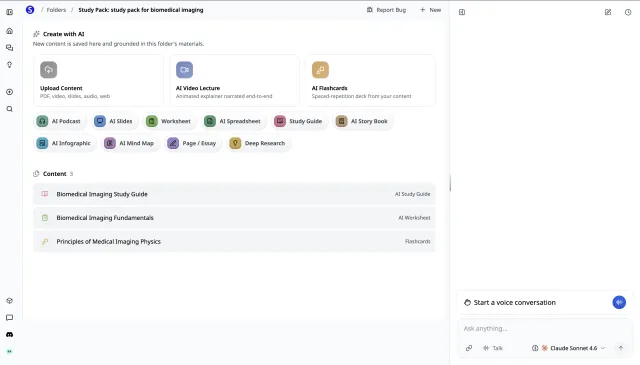Create an AI Spreadsheet
Screen dimensions: 640x365
coord(233,121)
